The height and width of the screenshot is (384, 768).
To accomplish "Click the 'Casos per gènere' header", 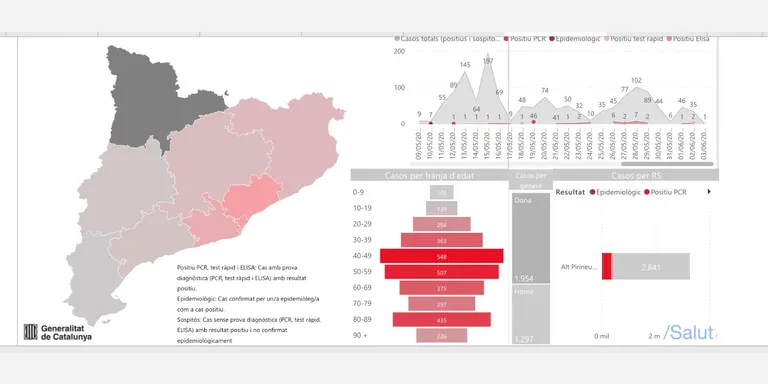I will [x=531, y=180].
